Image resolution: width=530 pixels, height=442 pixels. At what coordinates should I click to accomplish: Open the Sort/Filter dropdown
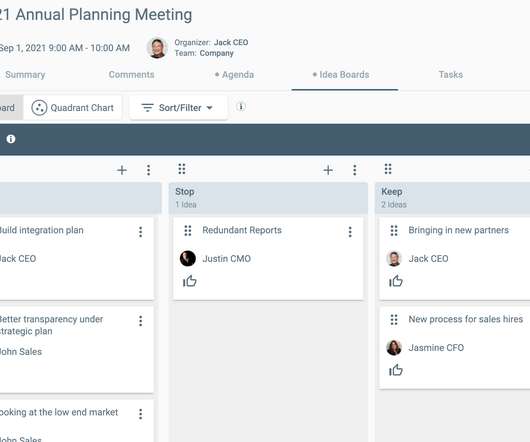[x=178, y=108]
